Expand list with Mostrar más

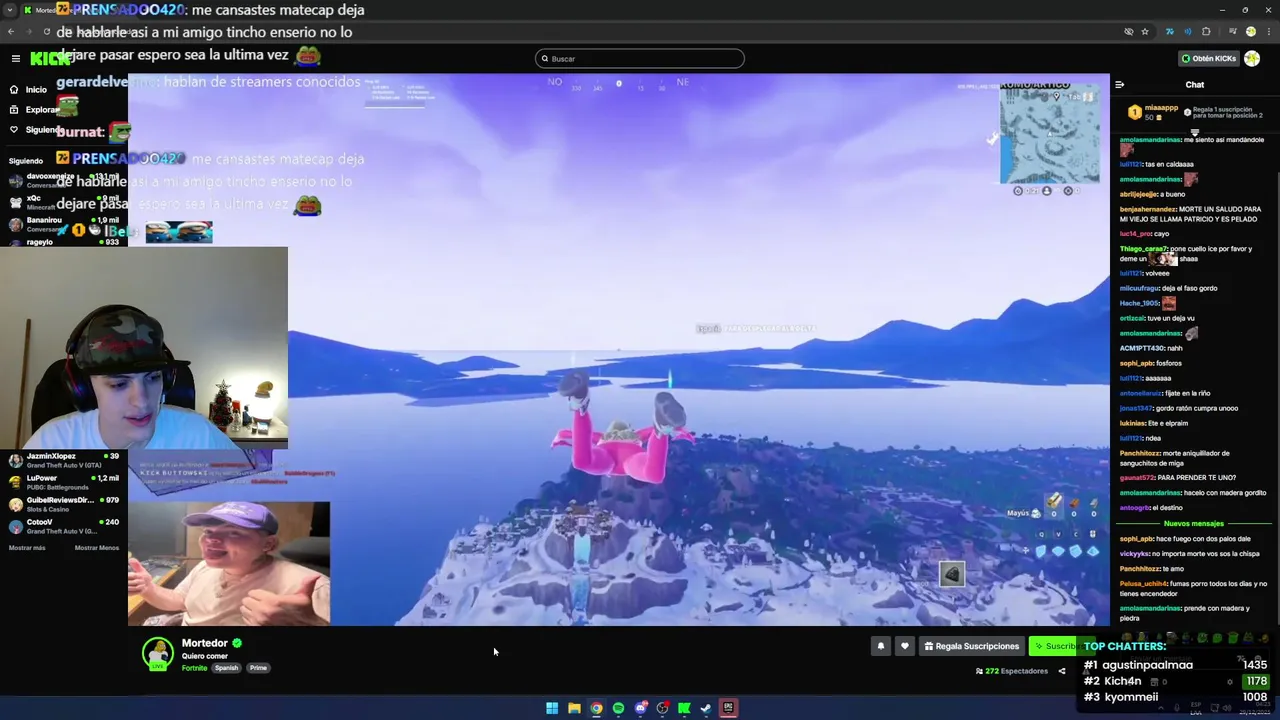click(27, 548)
